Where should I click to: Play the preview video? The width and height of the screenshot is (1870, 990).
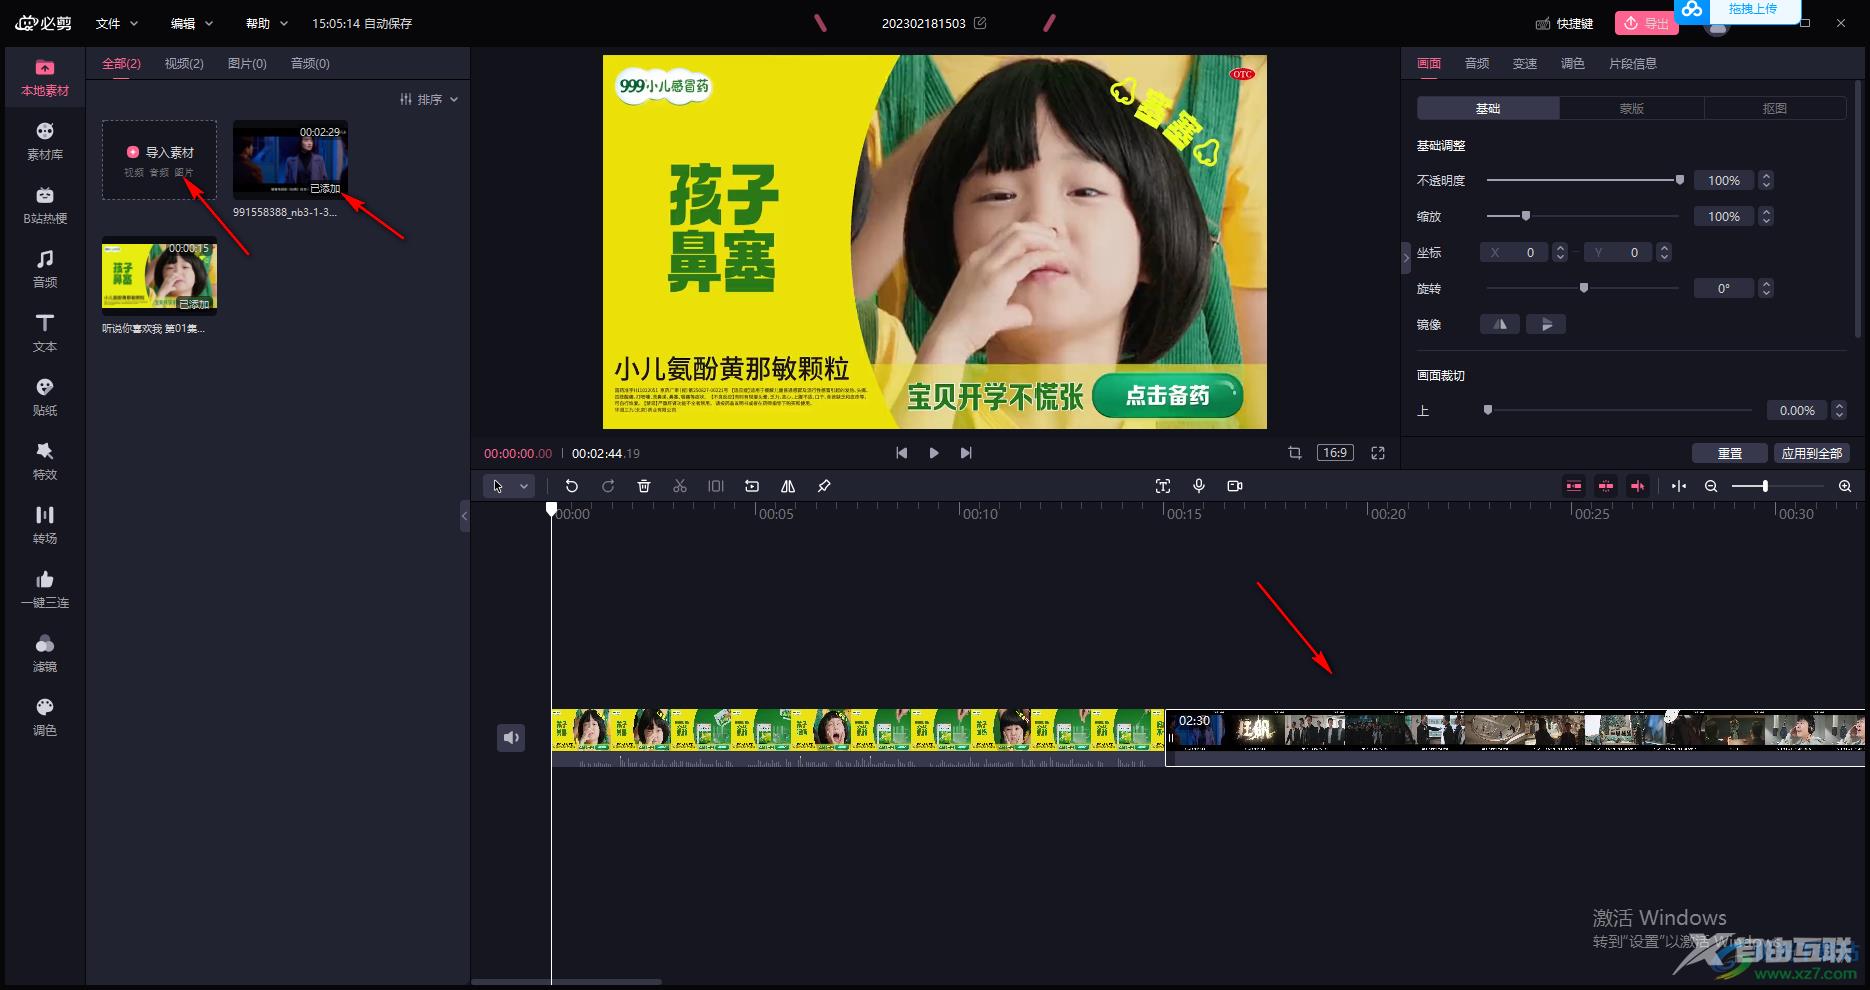934,453
